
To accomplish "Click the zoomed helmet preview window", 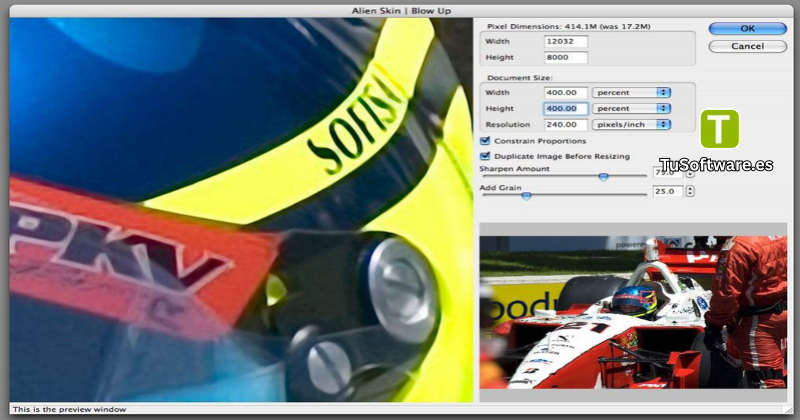I will pyautogui.click(x=241, y=210).
